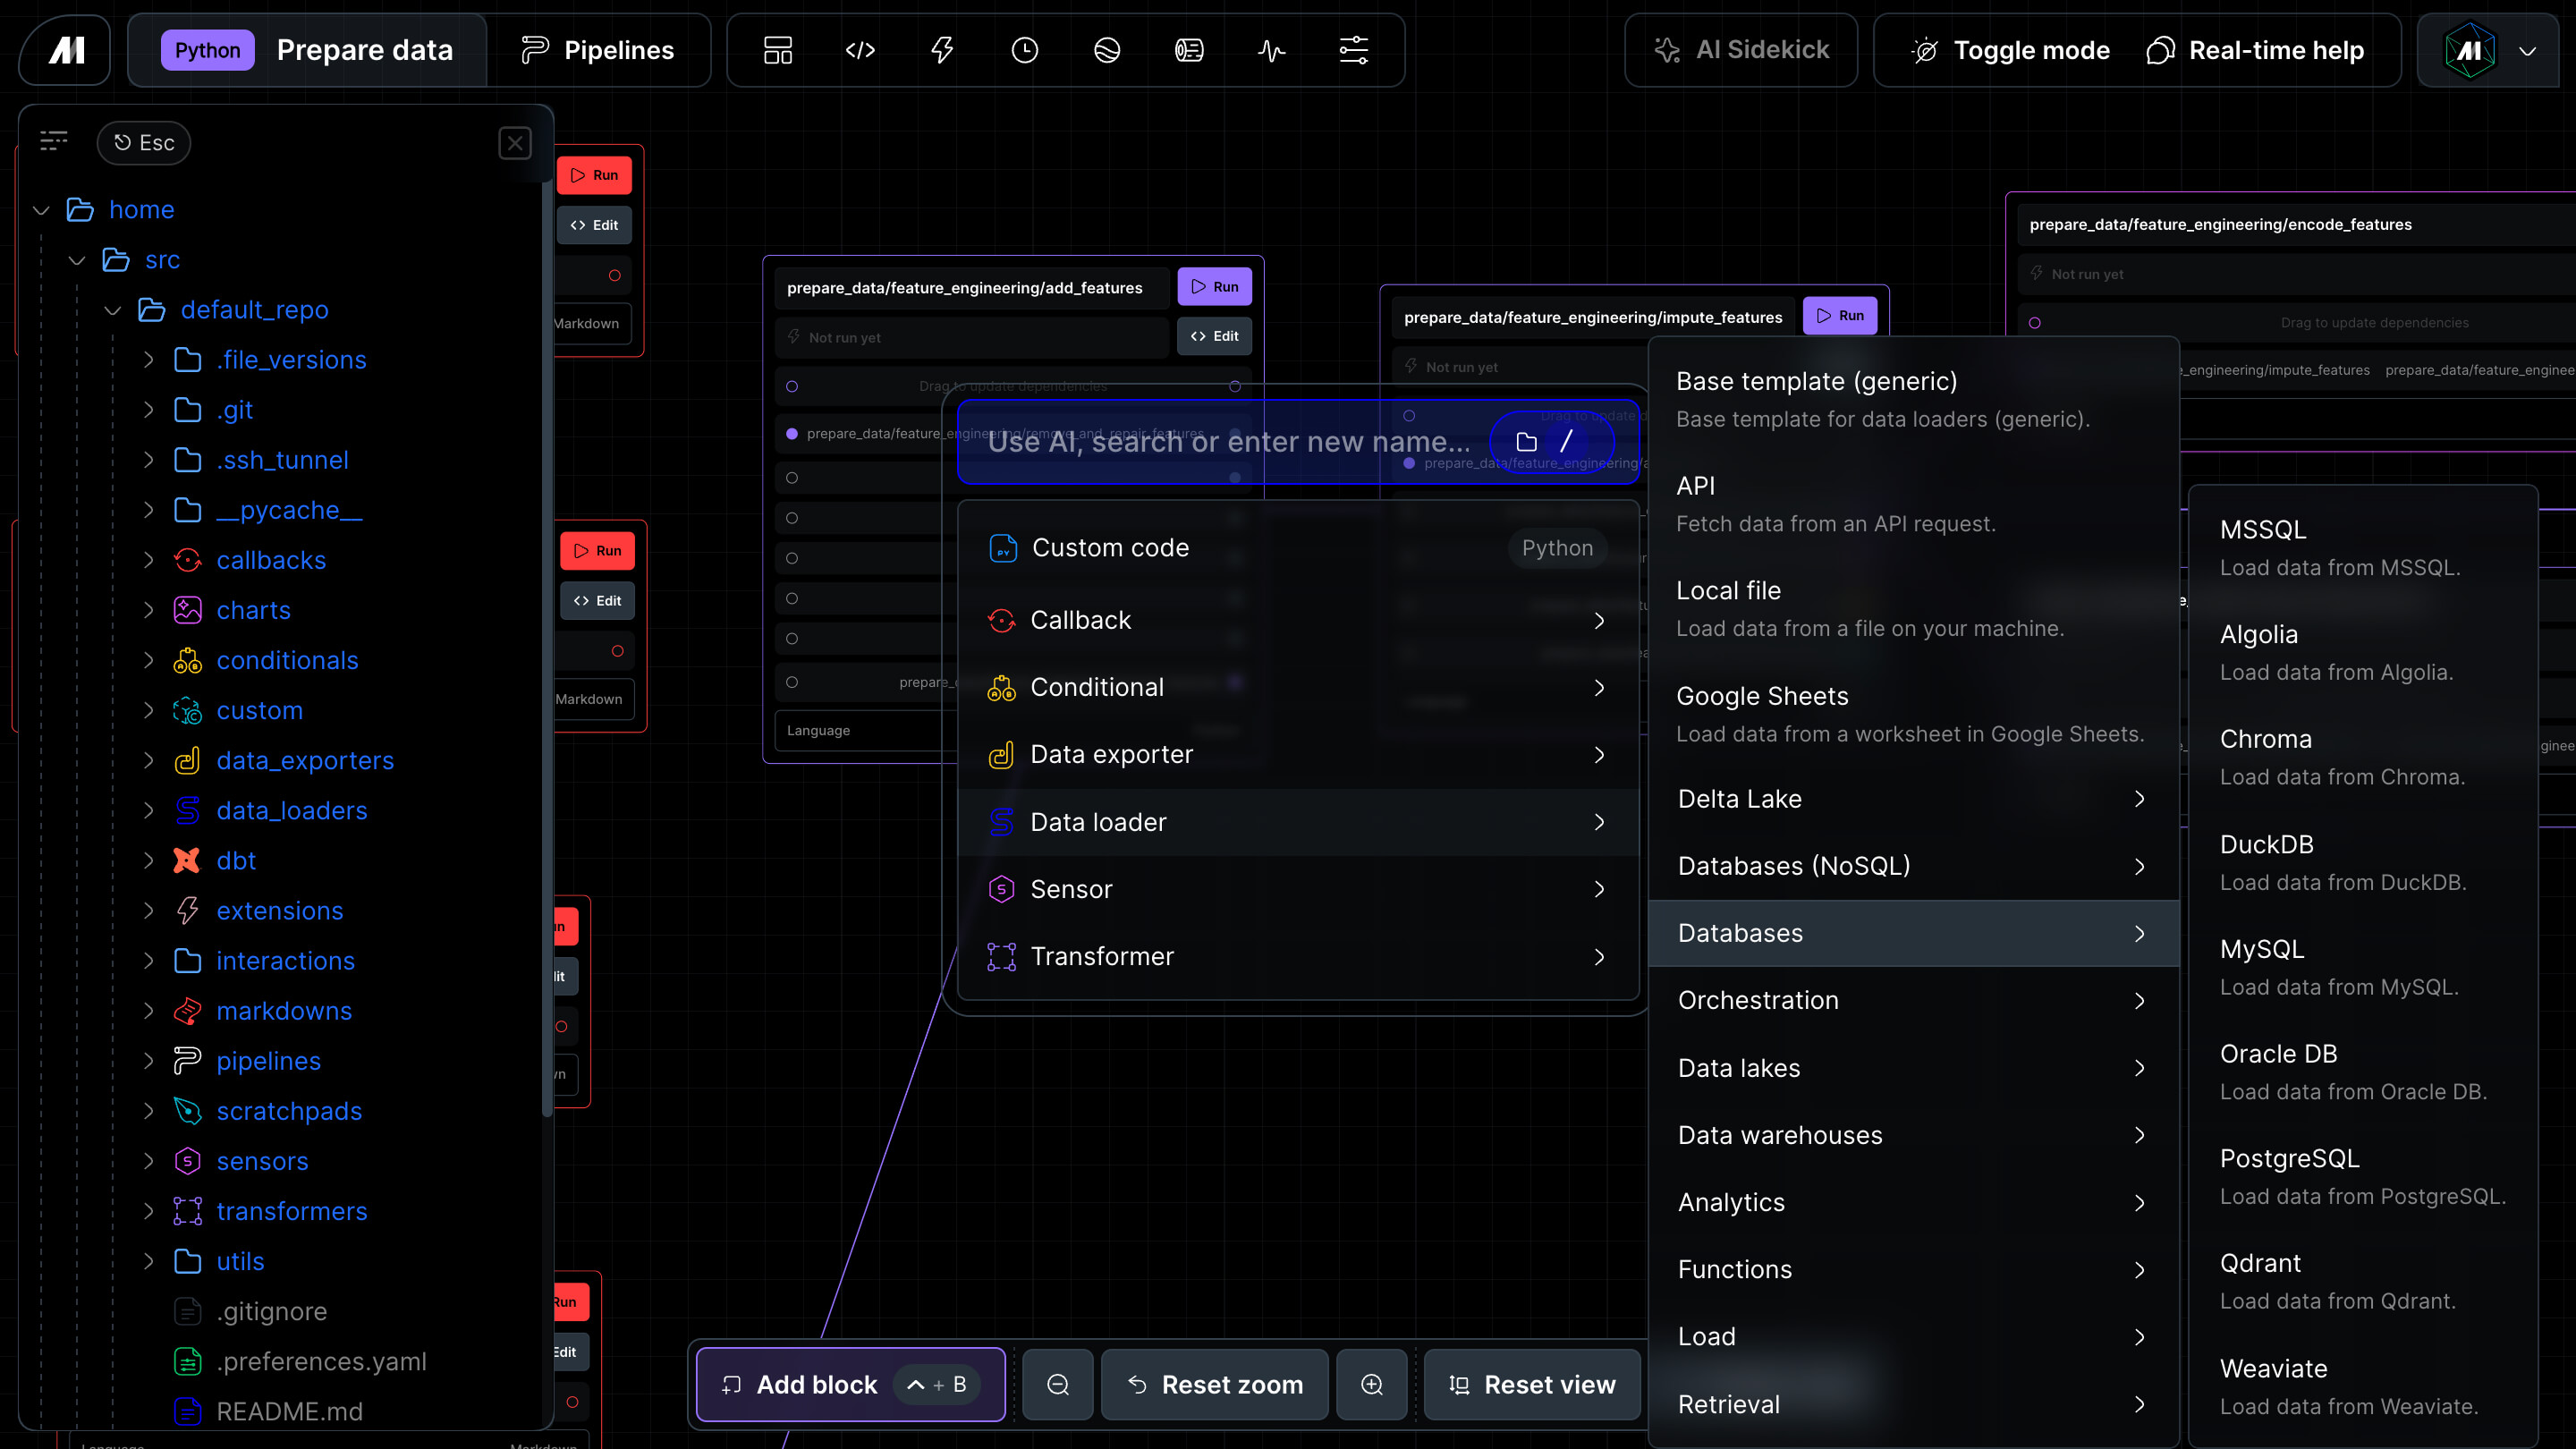The image size is (2576, 1449).
Task: Click the Python language badge
Action: (207, 50)
